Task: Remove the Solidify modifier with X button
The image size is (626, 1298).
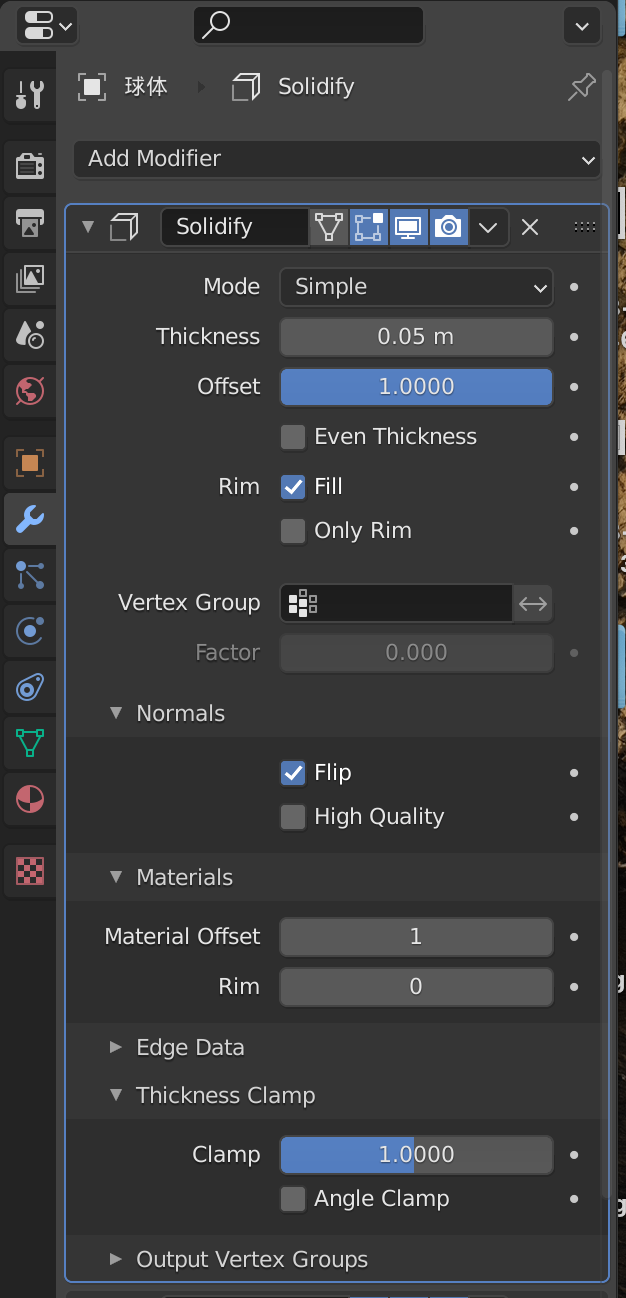Action: pos(530,227)
